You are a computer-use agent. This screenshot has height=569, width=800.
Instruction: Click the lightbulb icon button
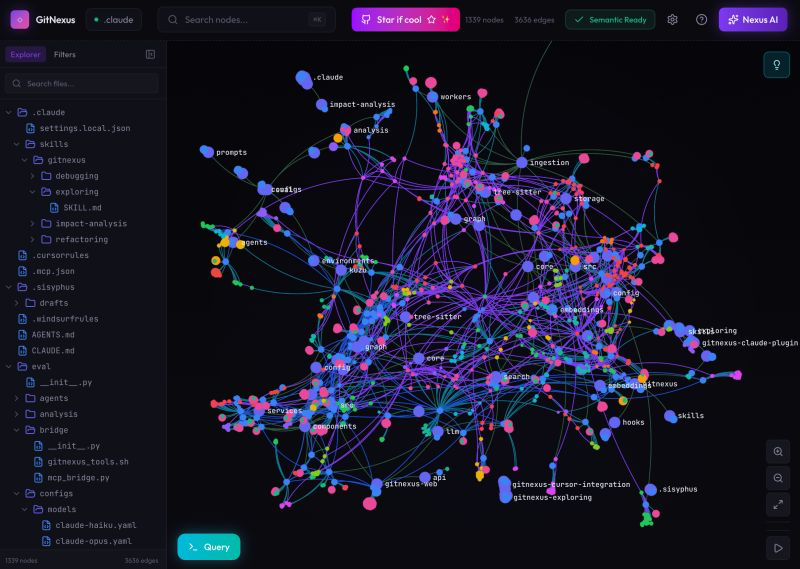pos(776,65)
